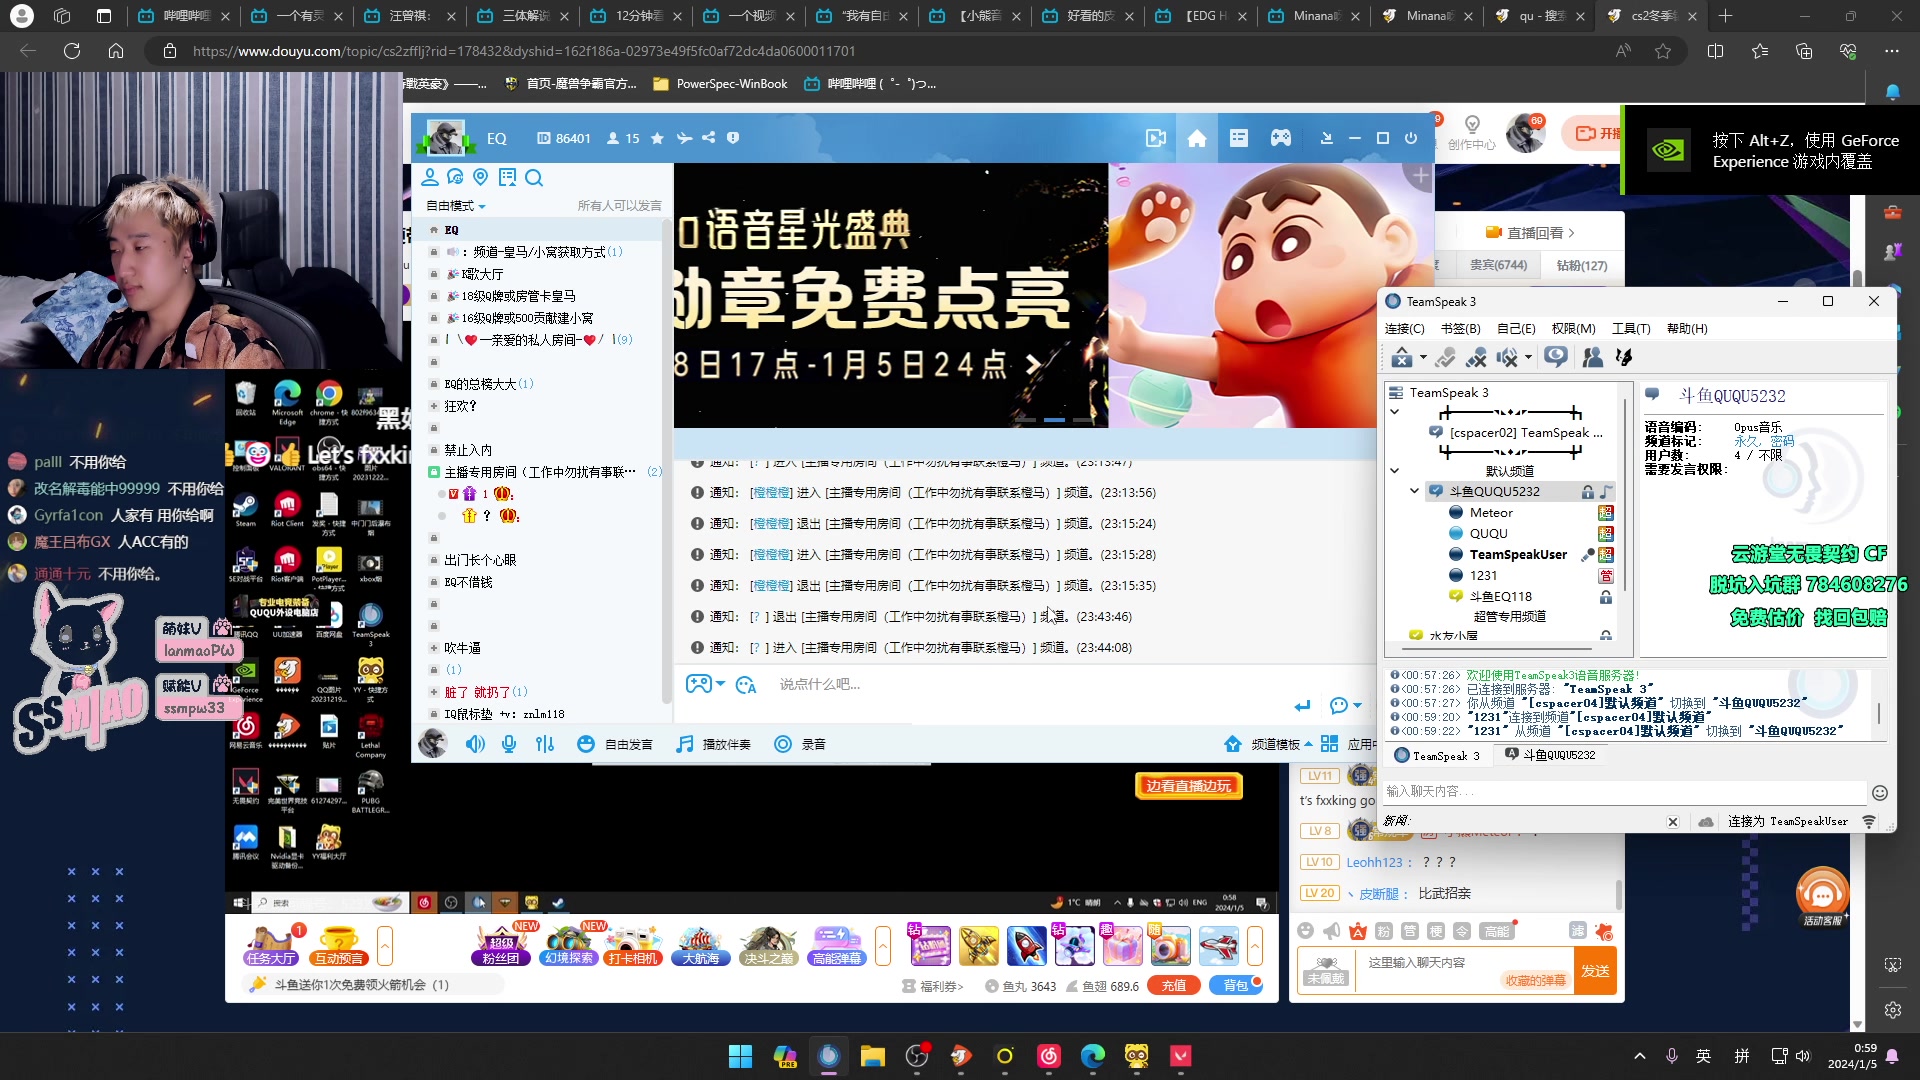Viewport: 1920px width, 1080px height.
Task: Open the list panel icon in YY header
Action: pos(1239,139)
